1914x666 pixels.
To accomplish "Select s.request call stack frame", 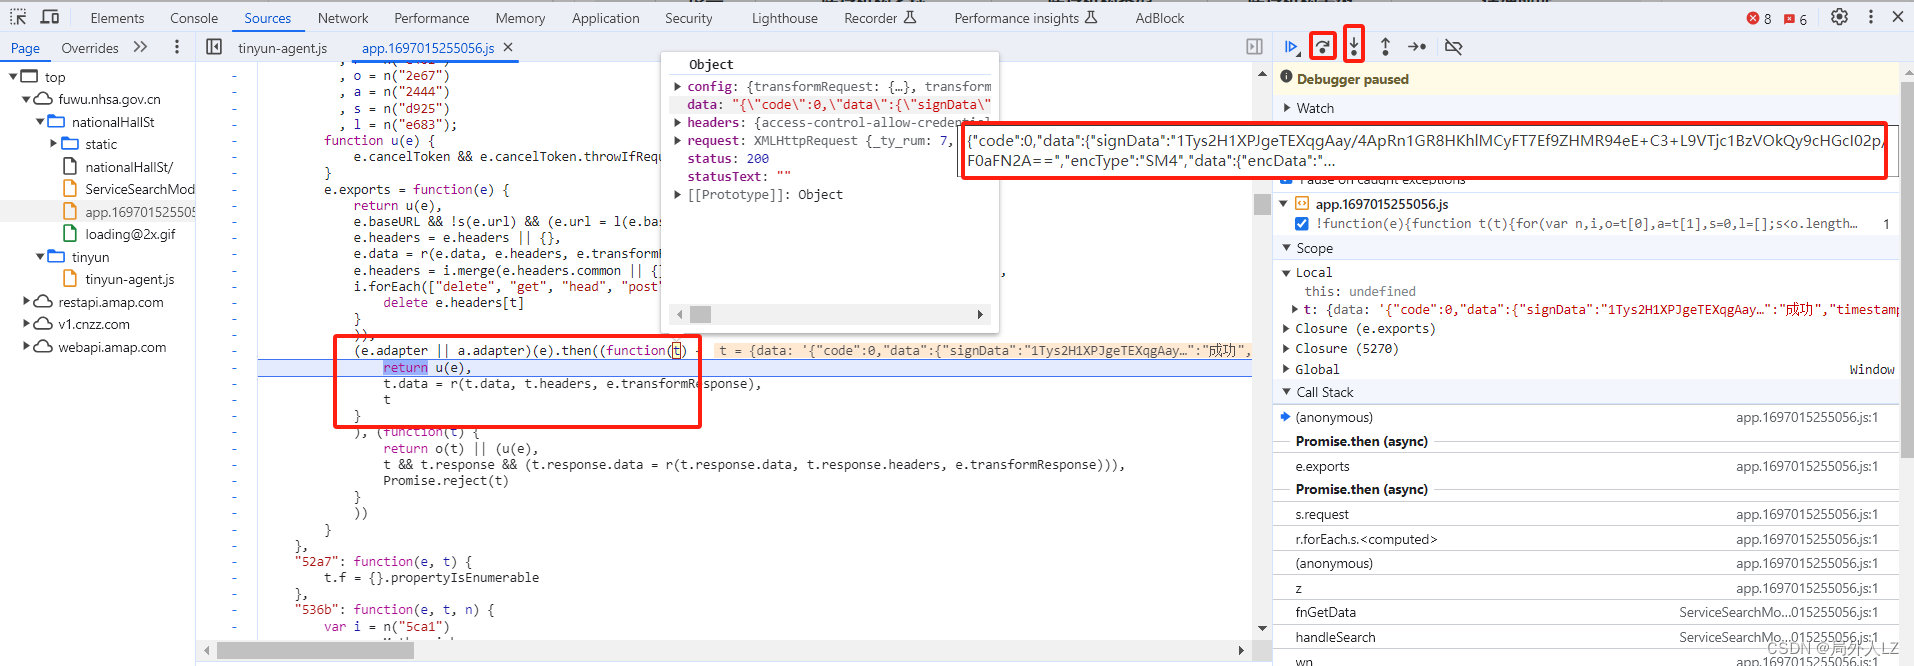I will (1586, 514).
